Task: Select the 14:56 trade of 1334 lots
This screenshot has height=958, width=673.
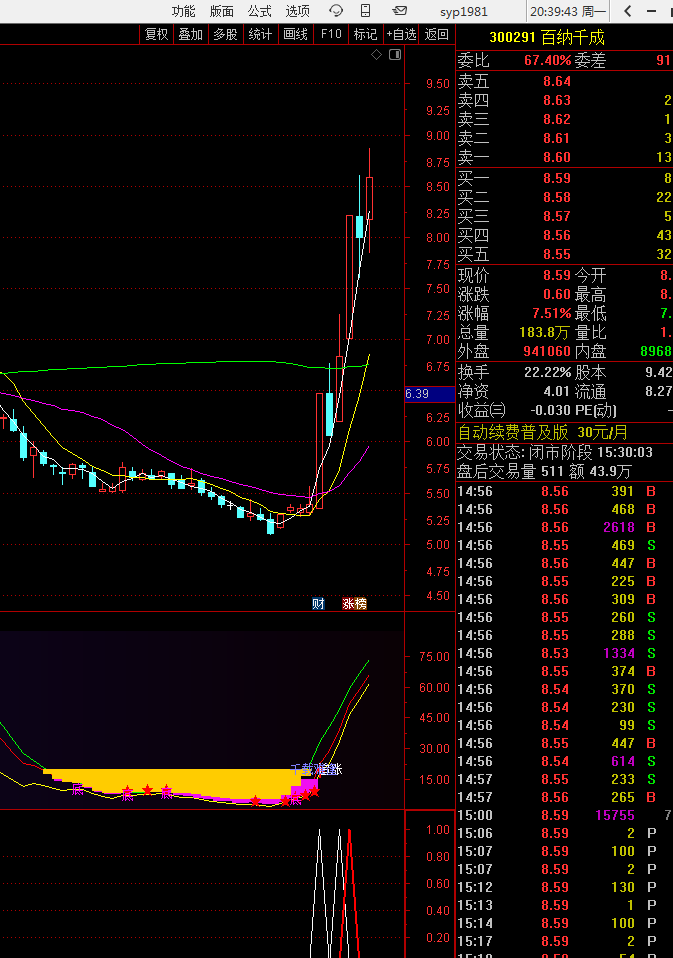Action: 564,653
